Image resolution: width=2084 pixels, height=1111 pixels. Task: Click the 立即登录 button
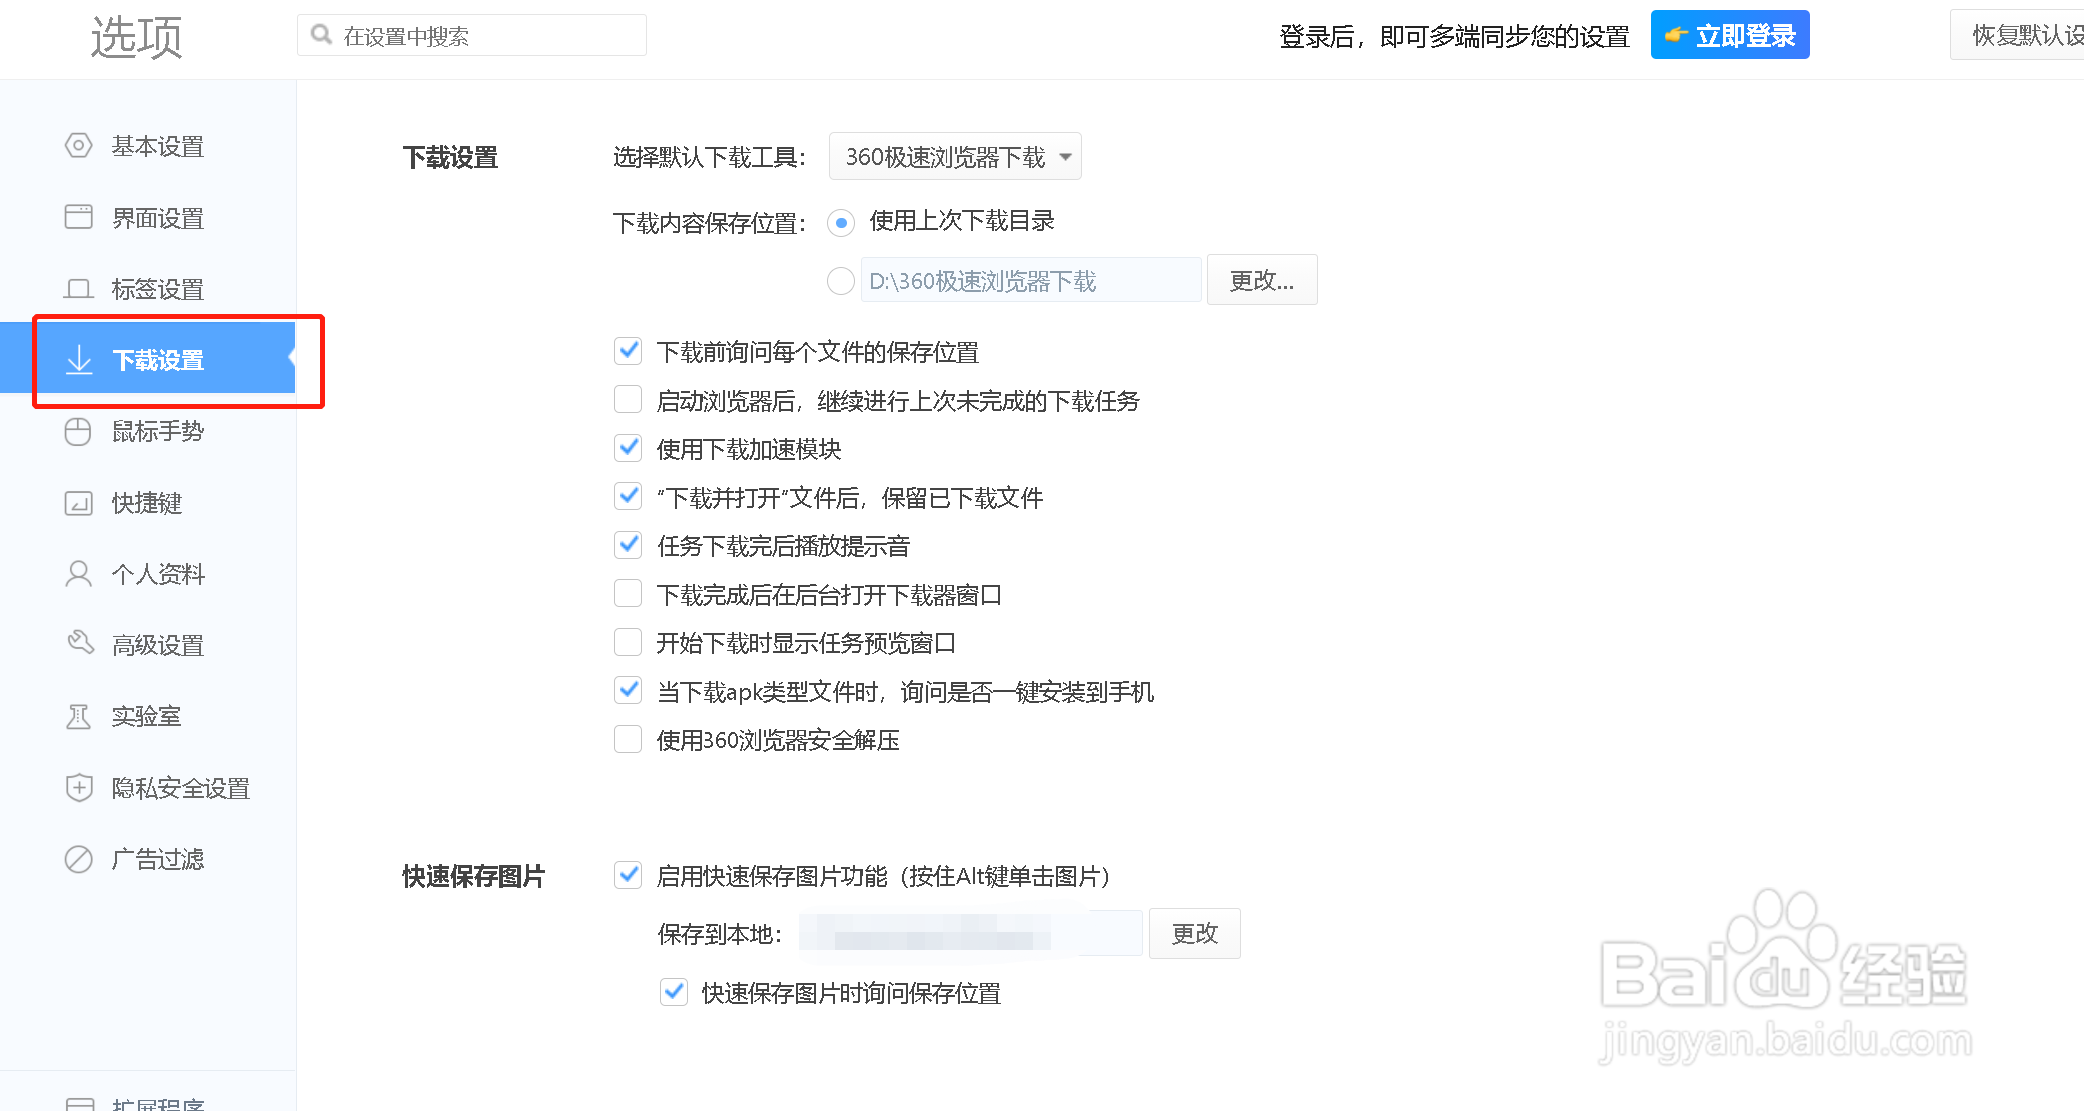(x=1729, y=34)
